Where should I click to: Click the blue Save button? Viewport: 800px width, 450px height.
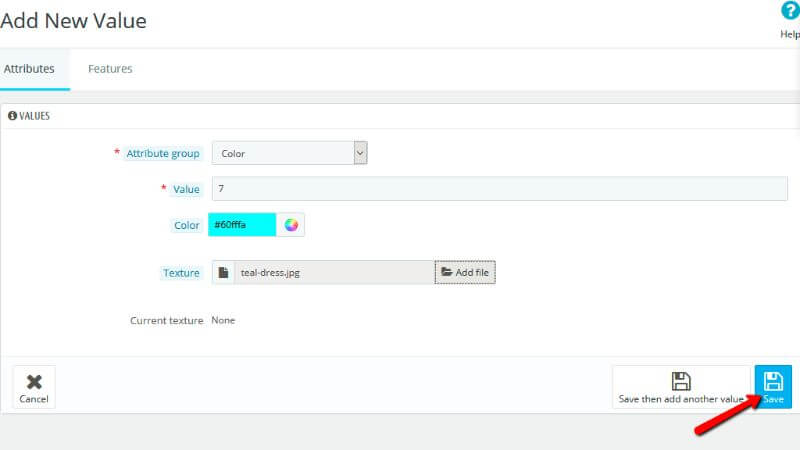tap(773, 387)
